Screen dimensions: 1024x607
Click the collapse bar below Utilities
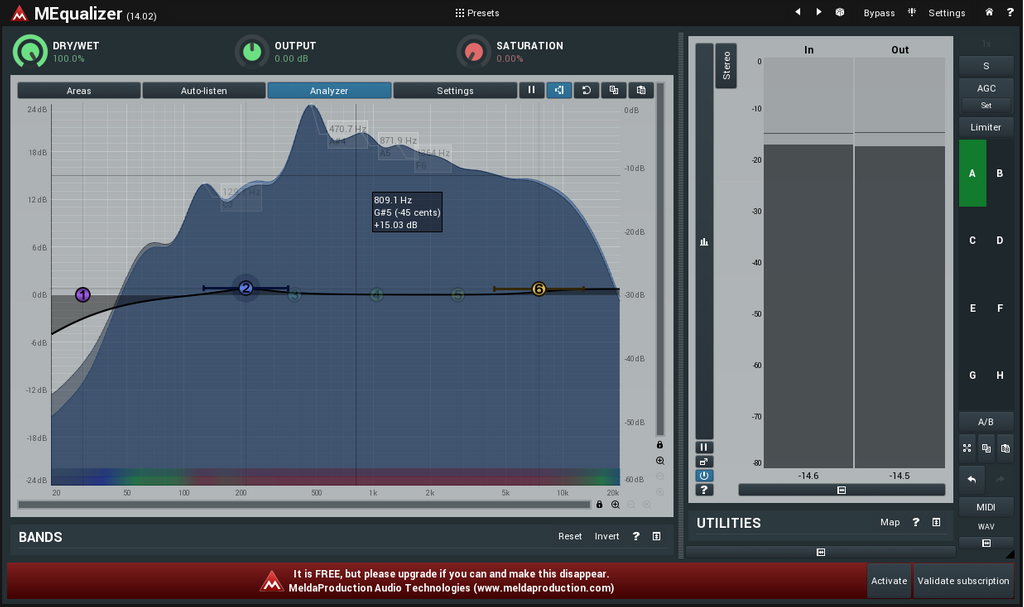click(x=821, y=552)
